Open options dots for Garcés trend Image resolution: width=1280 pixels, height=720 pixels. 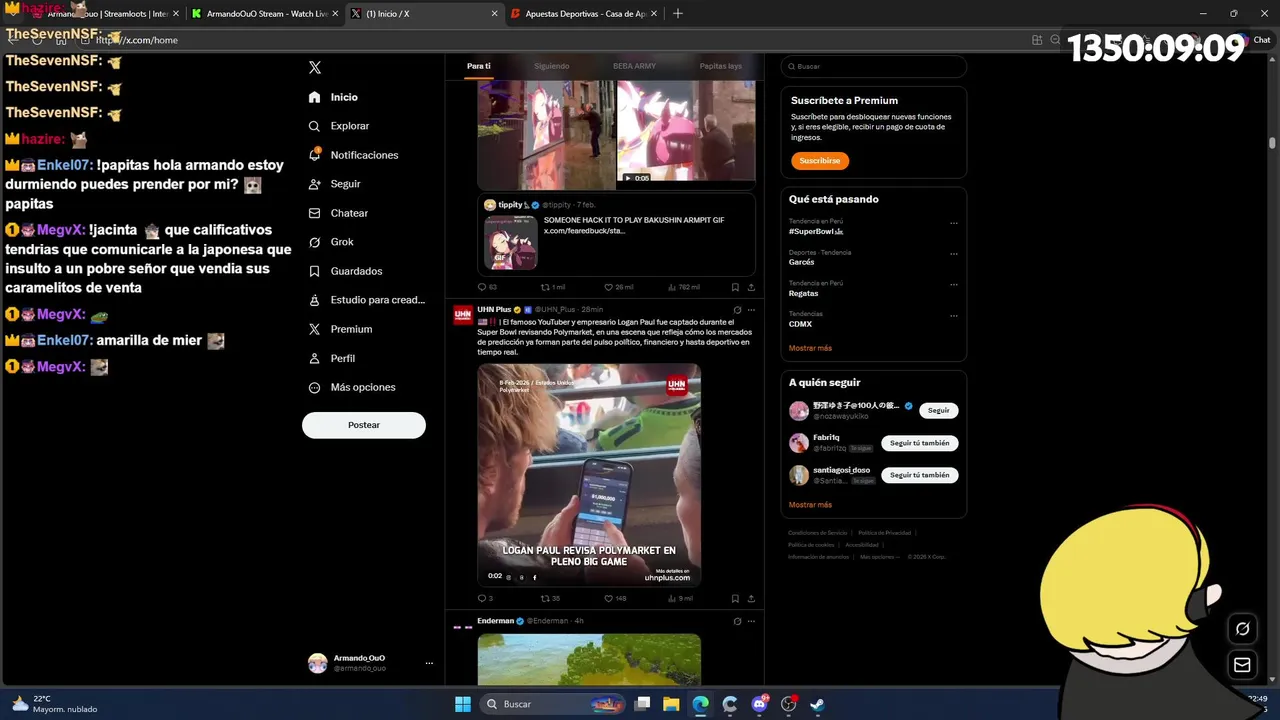click(x=954, y=254)
